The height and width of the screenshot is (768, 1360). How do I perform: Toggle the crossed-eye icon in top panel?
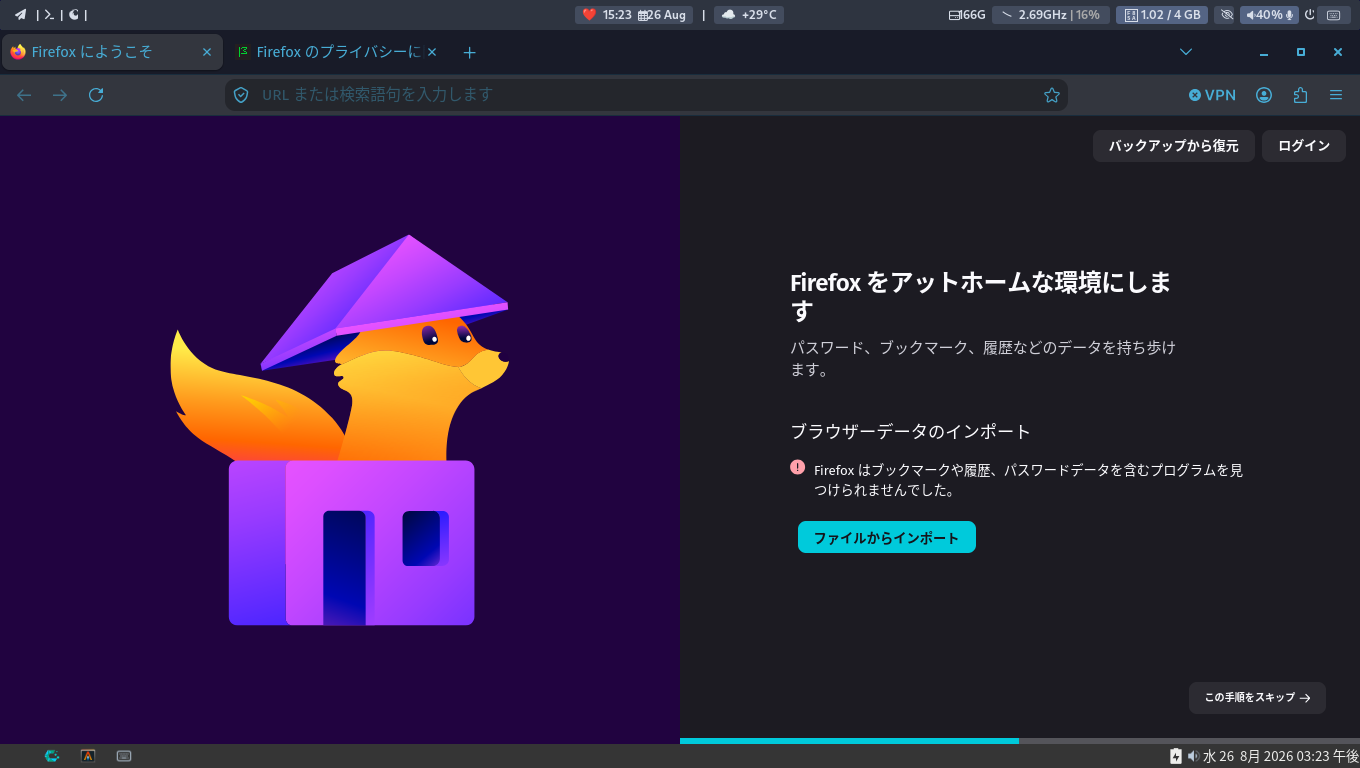pyautogui.click(x=1227, y=15)
